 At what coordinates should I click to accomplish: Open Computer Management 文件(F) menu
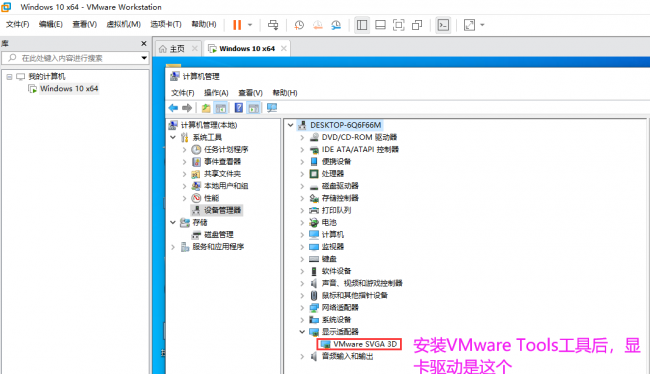[183, 93]
